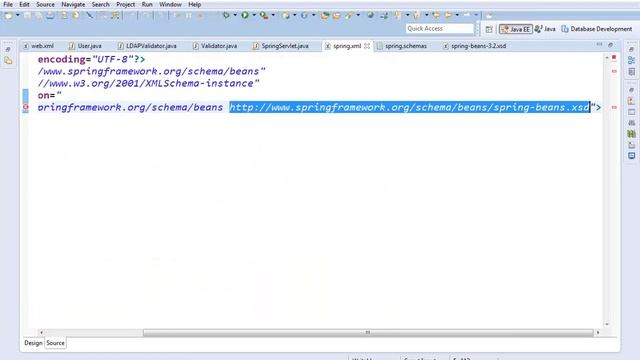Expand the Run configurations dropdown arrow
640x360 pixels.
[254, 15]
